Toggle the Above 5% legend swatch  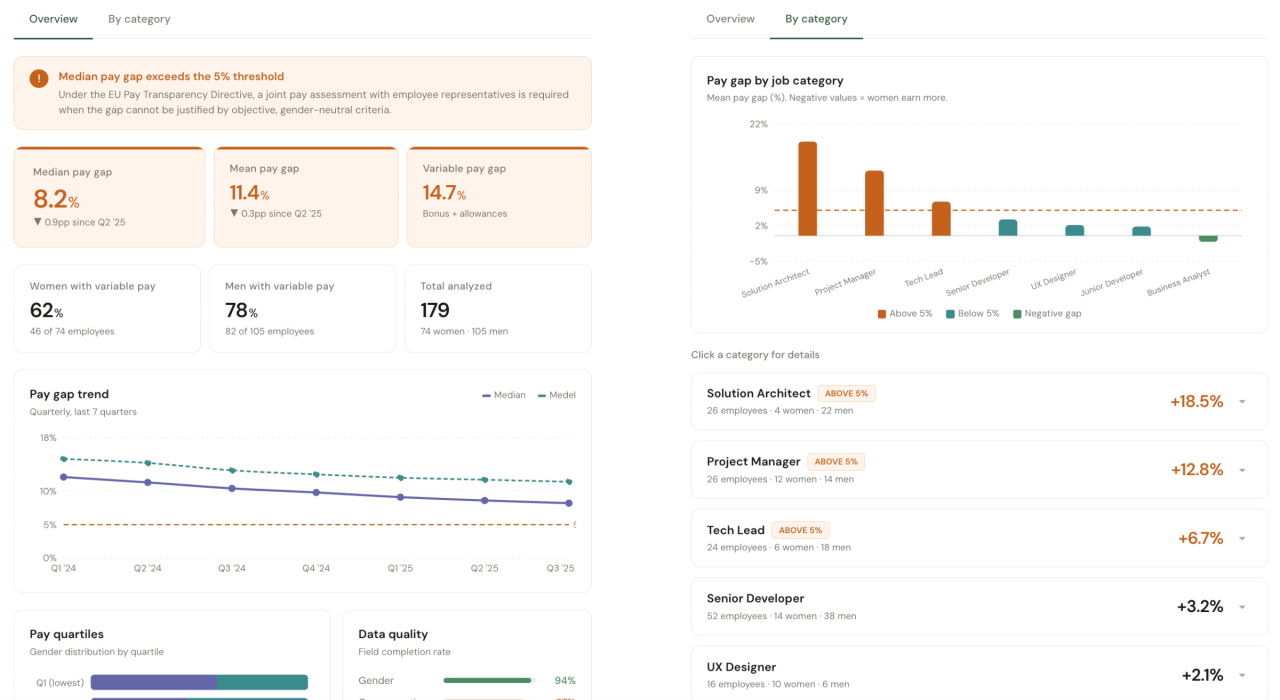pyautogui.click(x=904, y=313)
